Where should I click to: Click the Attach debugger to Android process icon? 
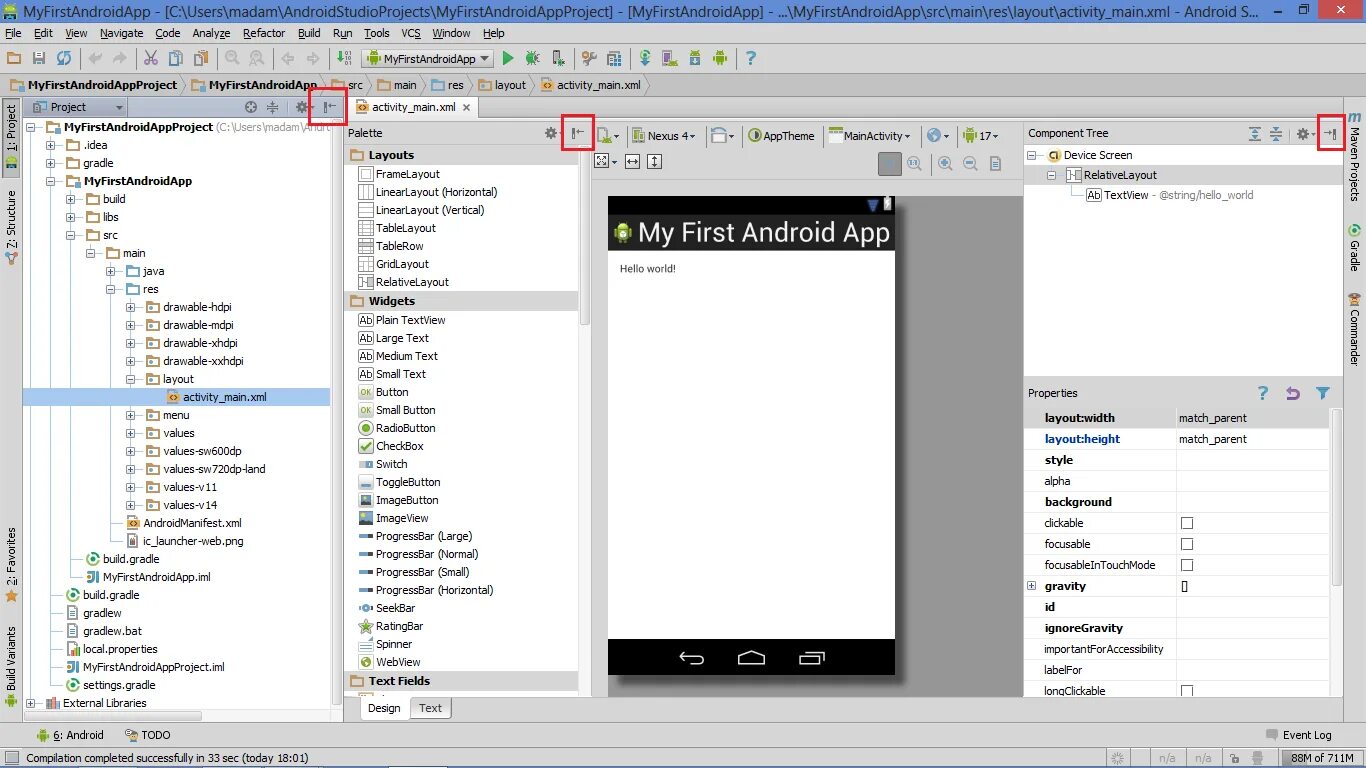coord(558,59)
